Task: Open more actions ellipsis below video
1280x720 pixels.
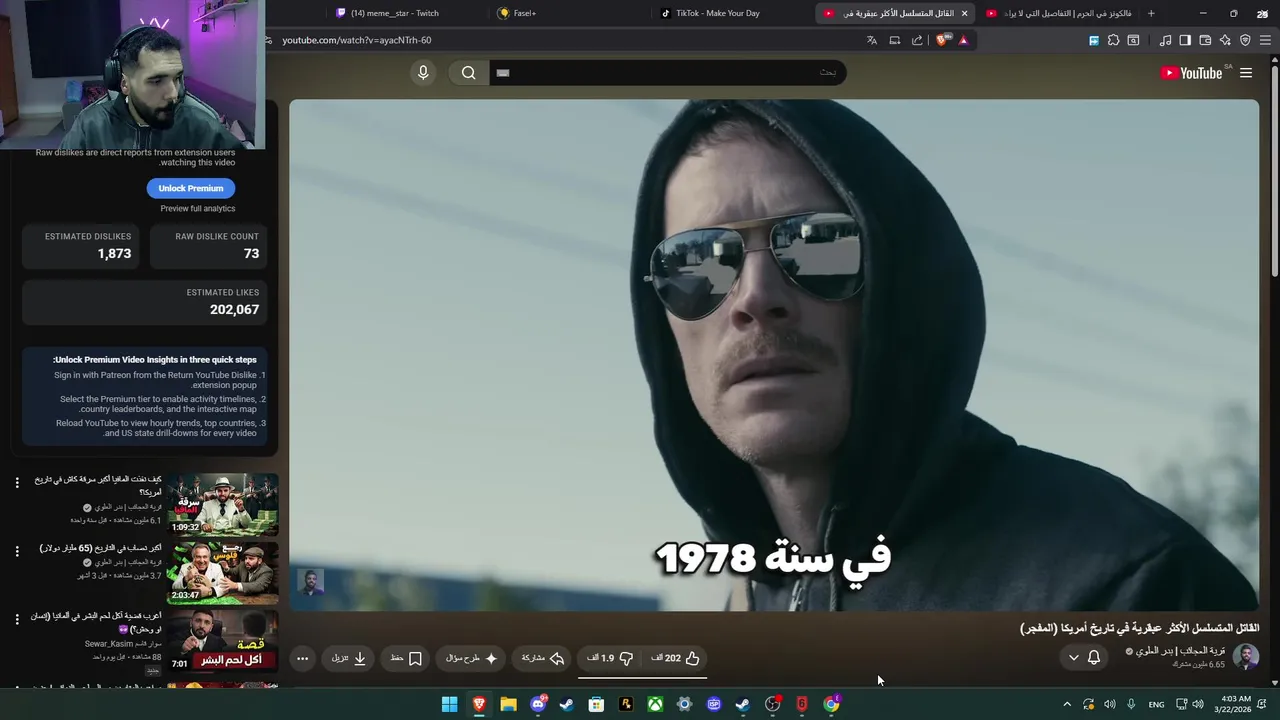Action: coord(303,658)
